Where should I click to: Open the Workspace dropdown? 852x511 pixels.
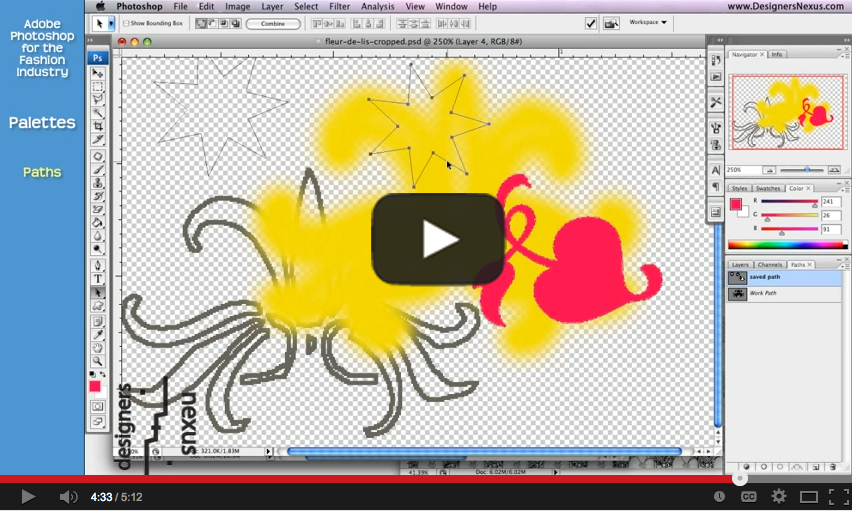(648, 22)
